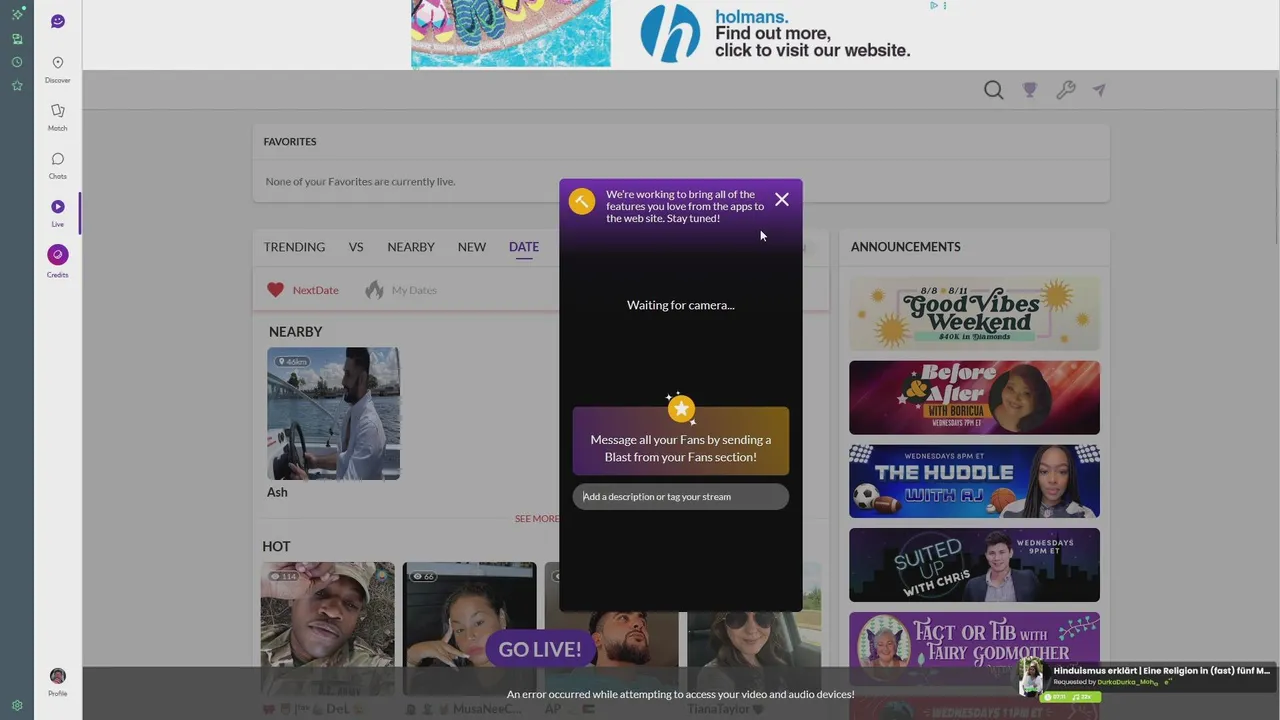Image resolution: width=1280 pixels, height=720 pixels.
Task: Open the clock history icon in the dark sidebar
Action: [x=17, y=62]
